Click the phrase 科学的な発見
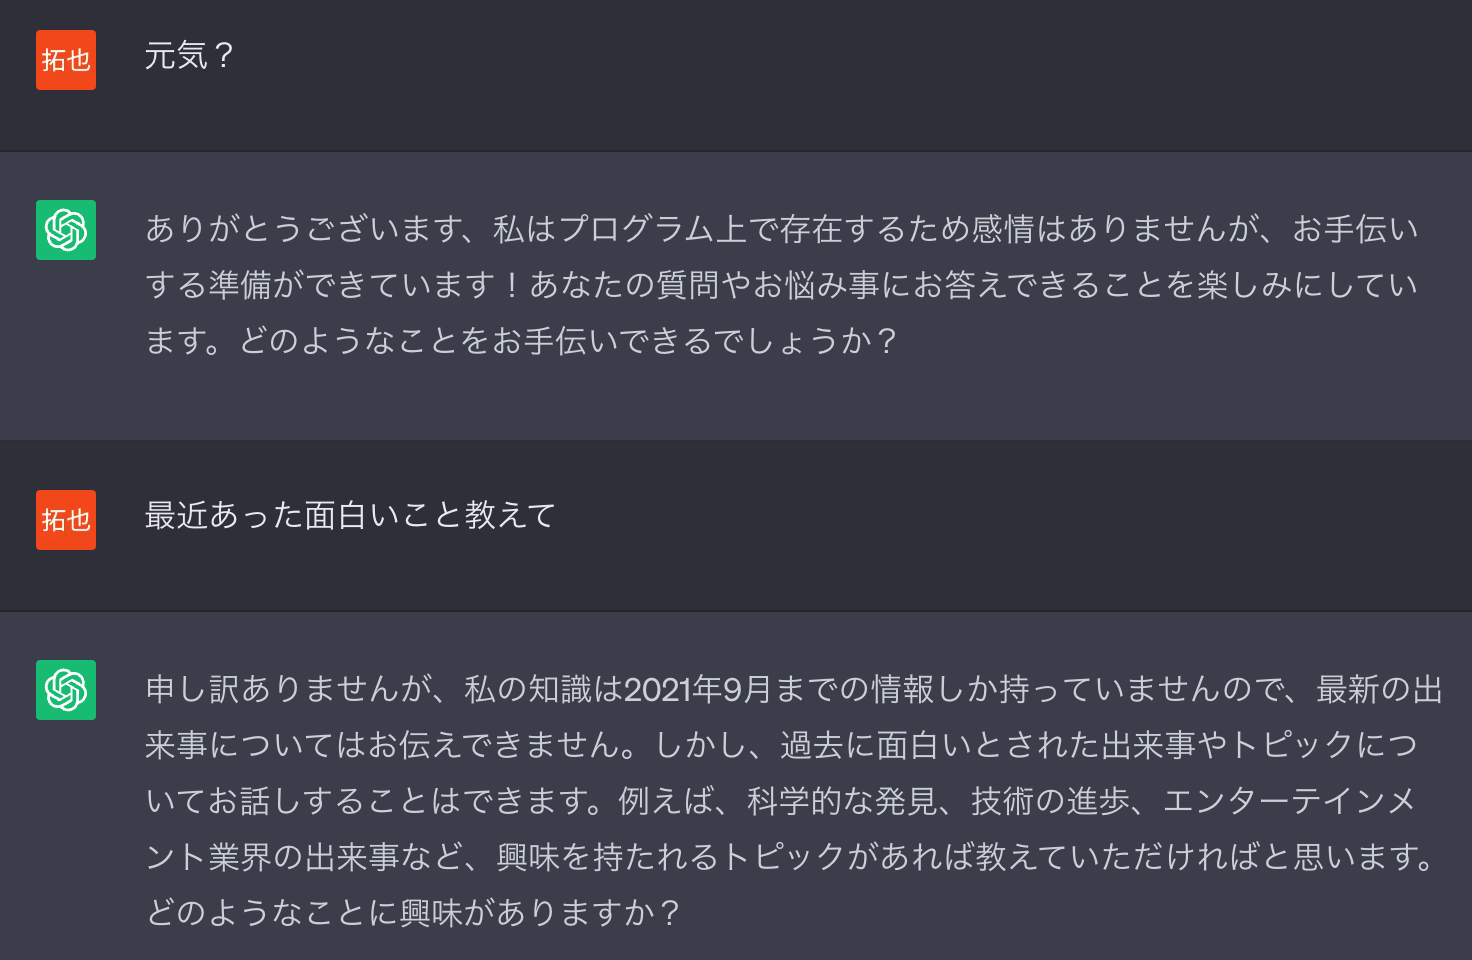1472x960 pixels. [842, 802]
